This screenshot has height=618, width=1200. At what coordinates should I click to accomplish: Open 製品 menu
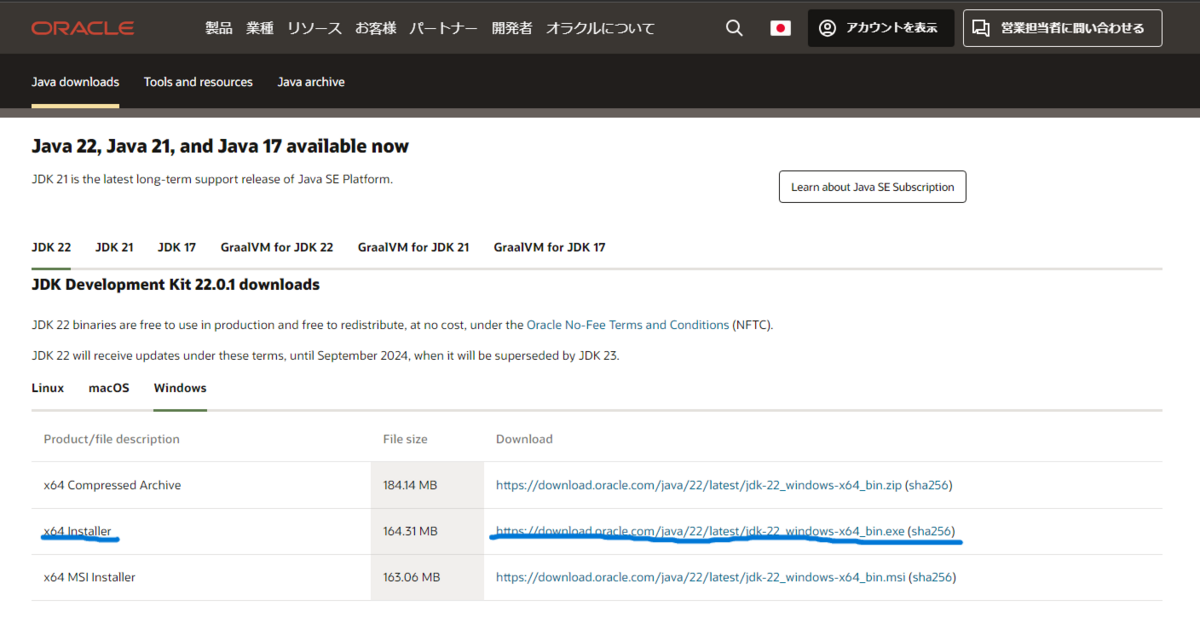click(x=219, y=28)
